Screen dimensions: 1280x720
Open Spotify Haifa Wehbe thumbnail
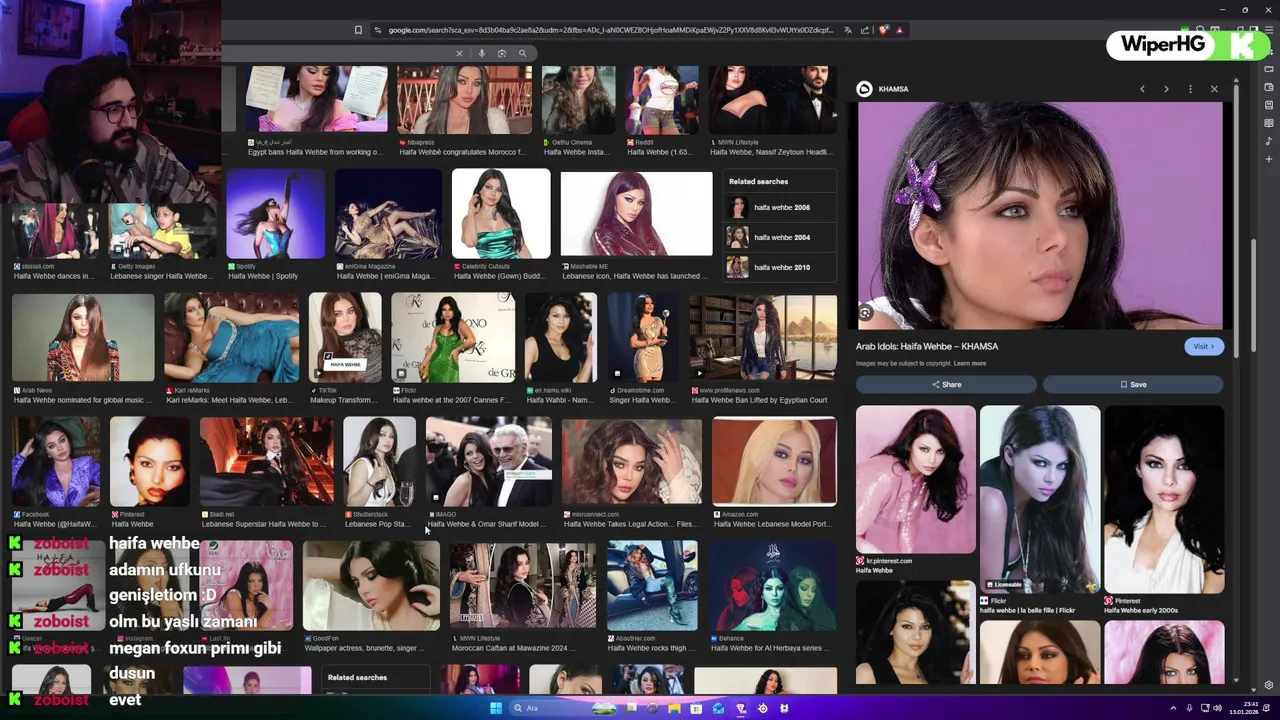coord(275,214)
